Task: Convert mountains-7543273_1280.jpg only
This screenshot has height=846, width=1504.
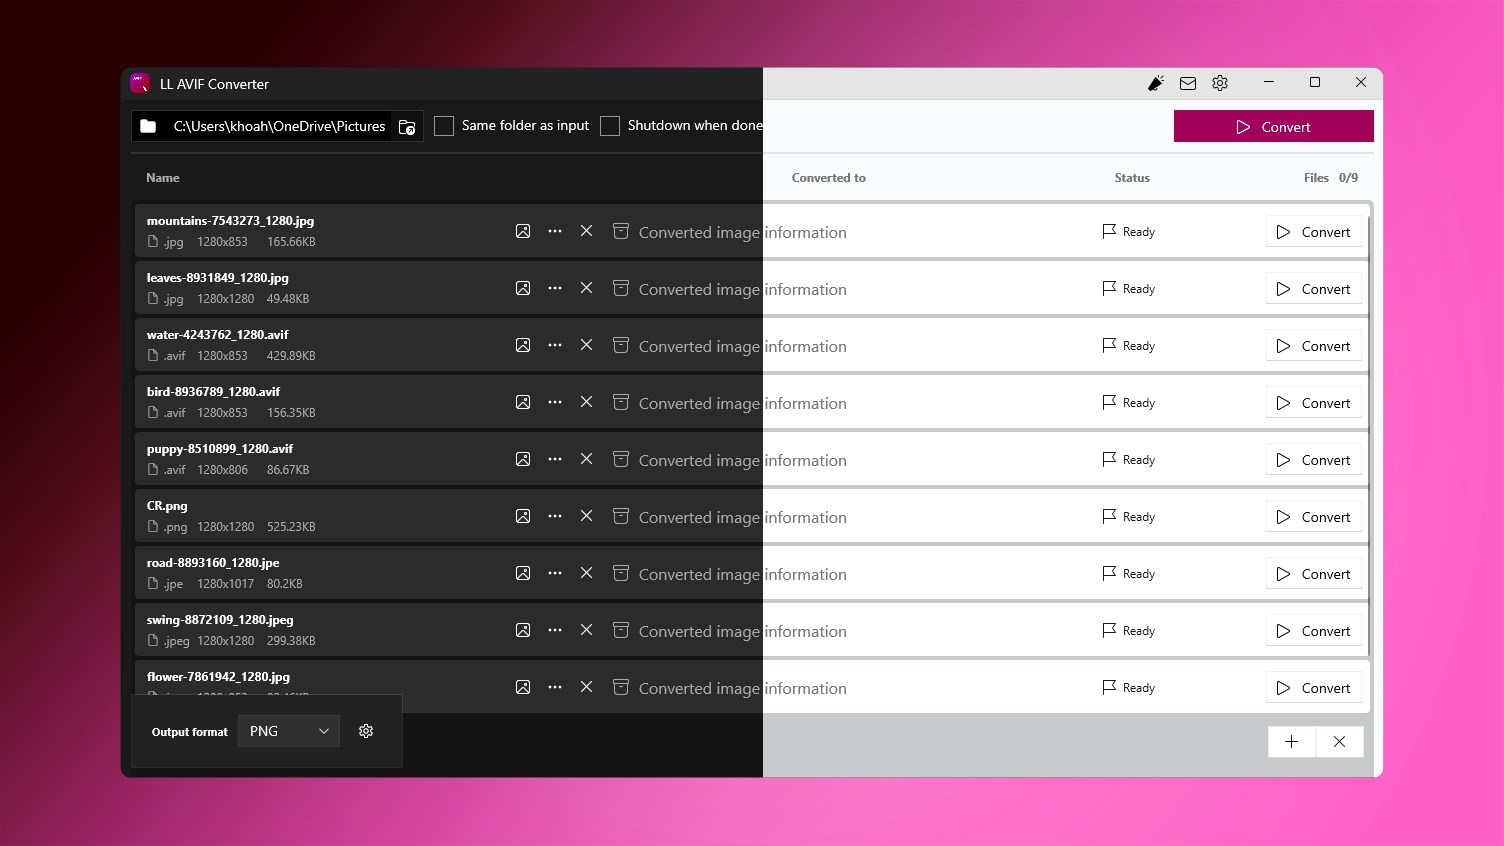Action: point(1313,232)
